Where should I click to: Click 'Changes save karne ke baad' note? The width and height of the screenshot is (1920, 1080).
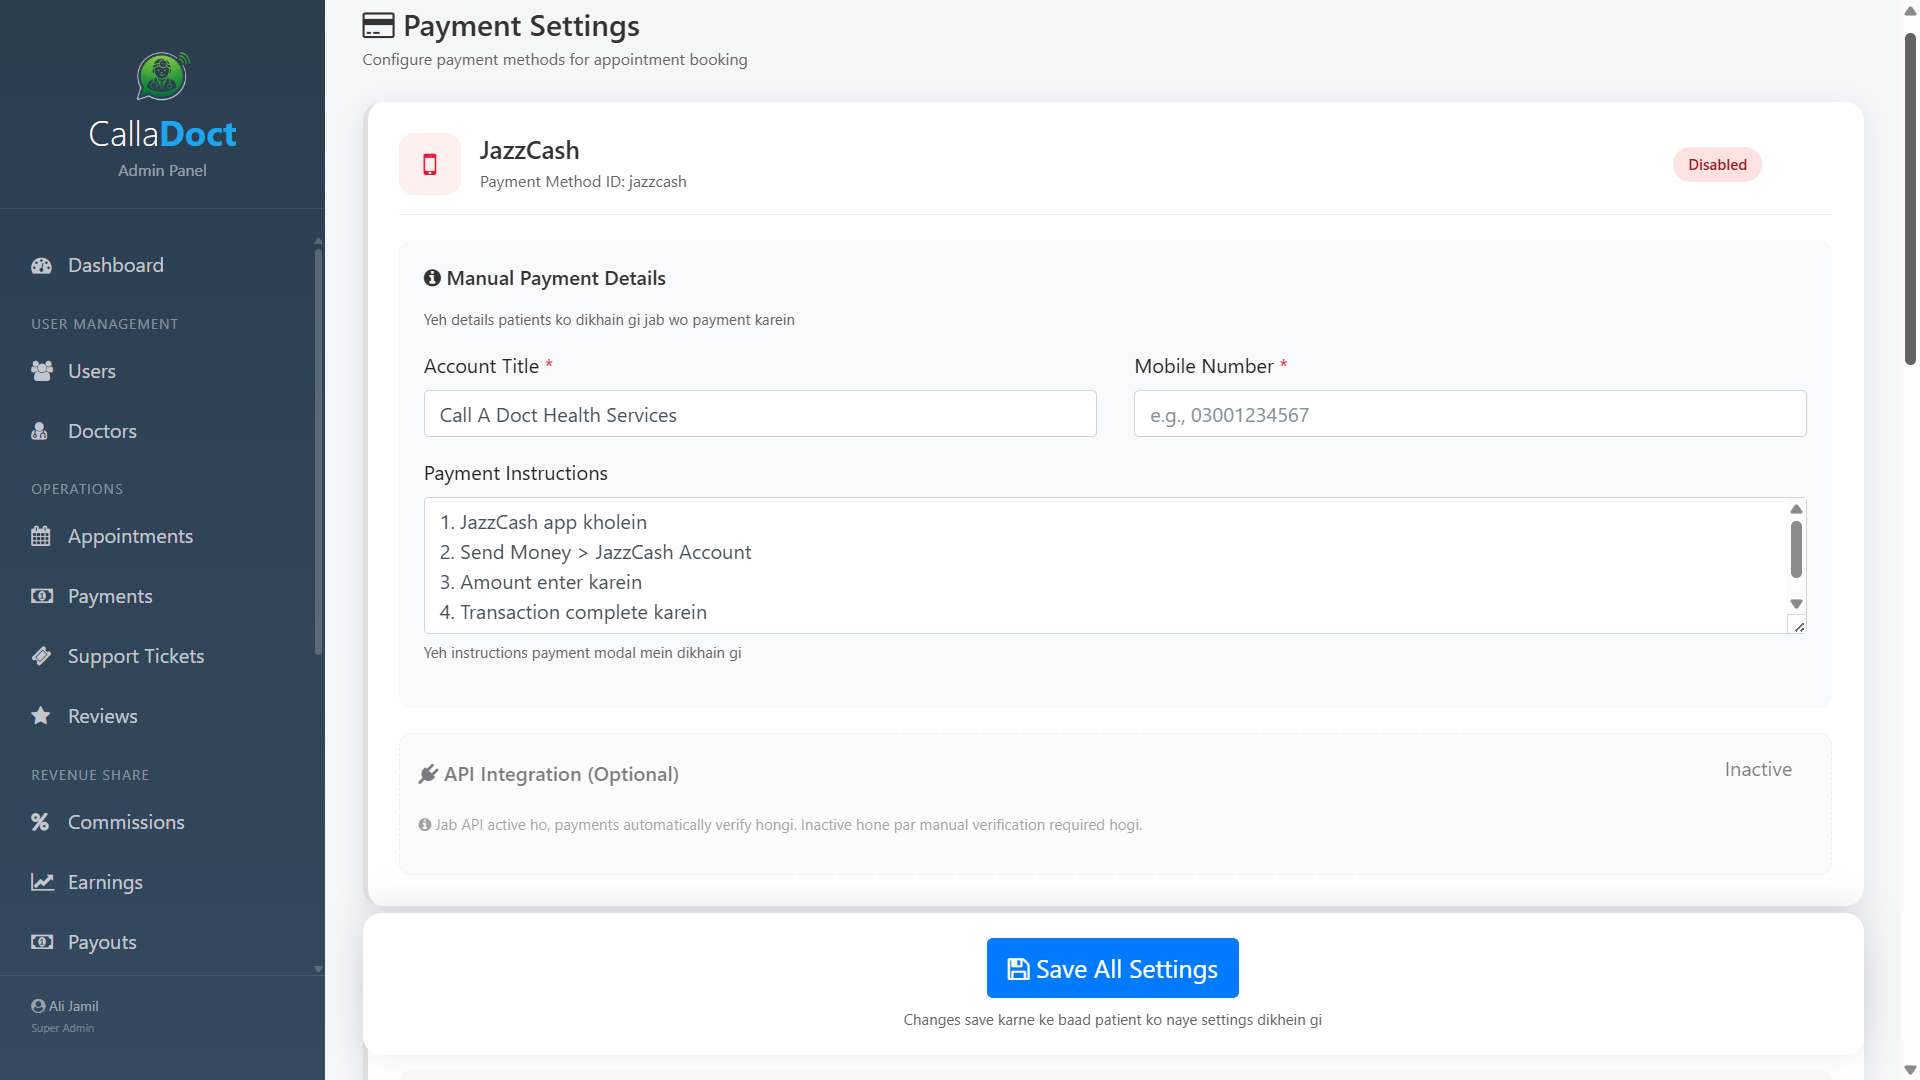1112,1020
